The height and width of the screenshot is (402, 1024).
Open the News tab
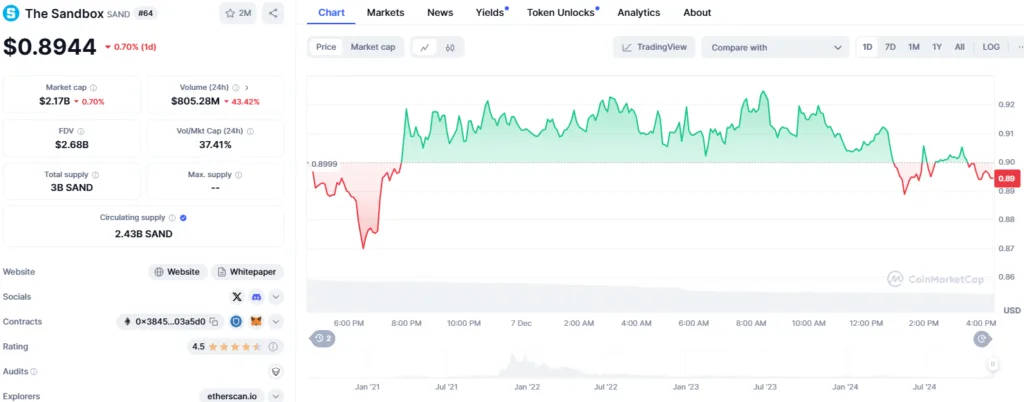point(440,12)
